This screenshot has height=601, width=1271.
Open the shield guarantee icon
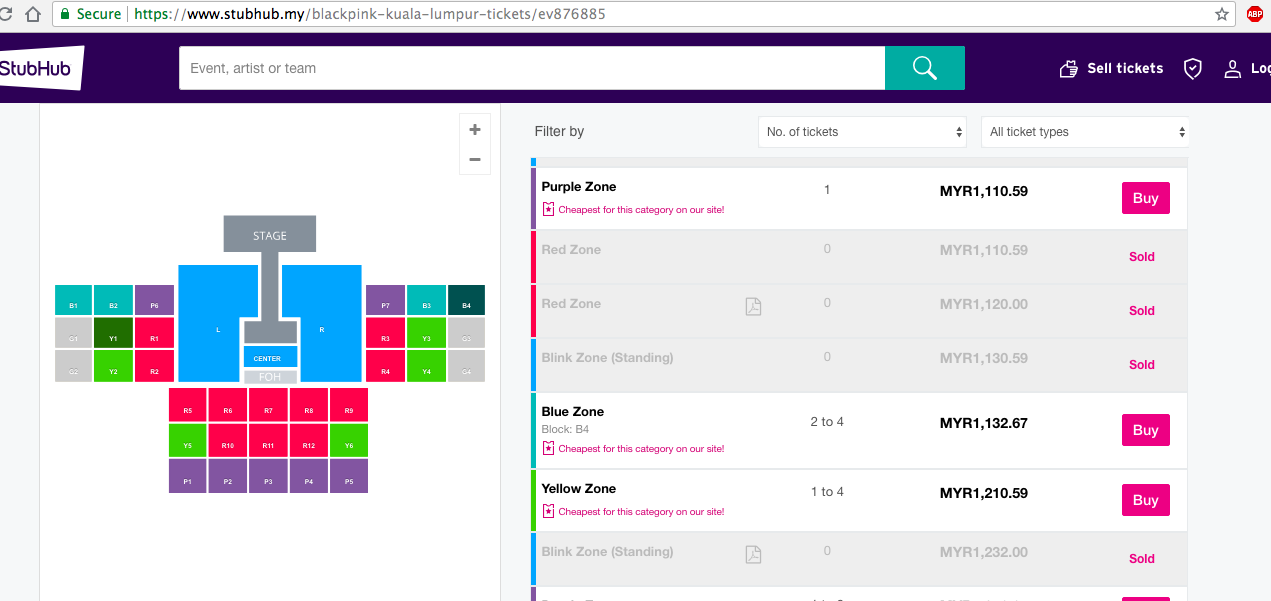coord(1192,68)
